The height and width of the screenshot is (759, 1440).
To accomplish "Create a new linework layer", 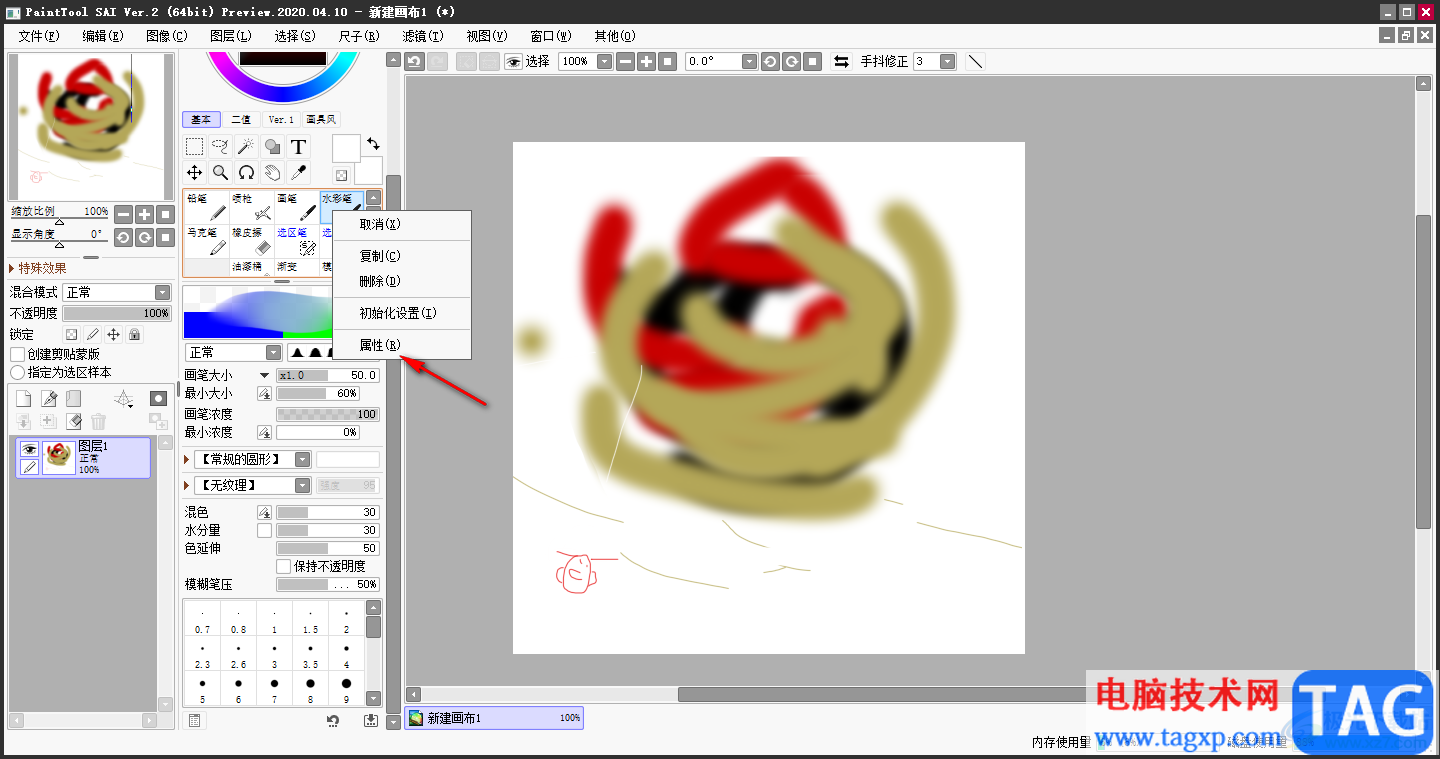I will (48, 399).
